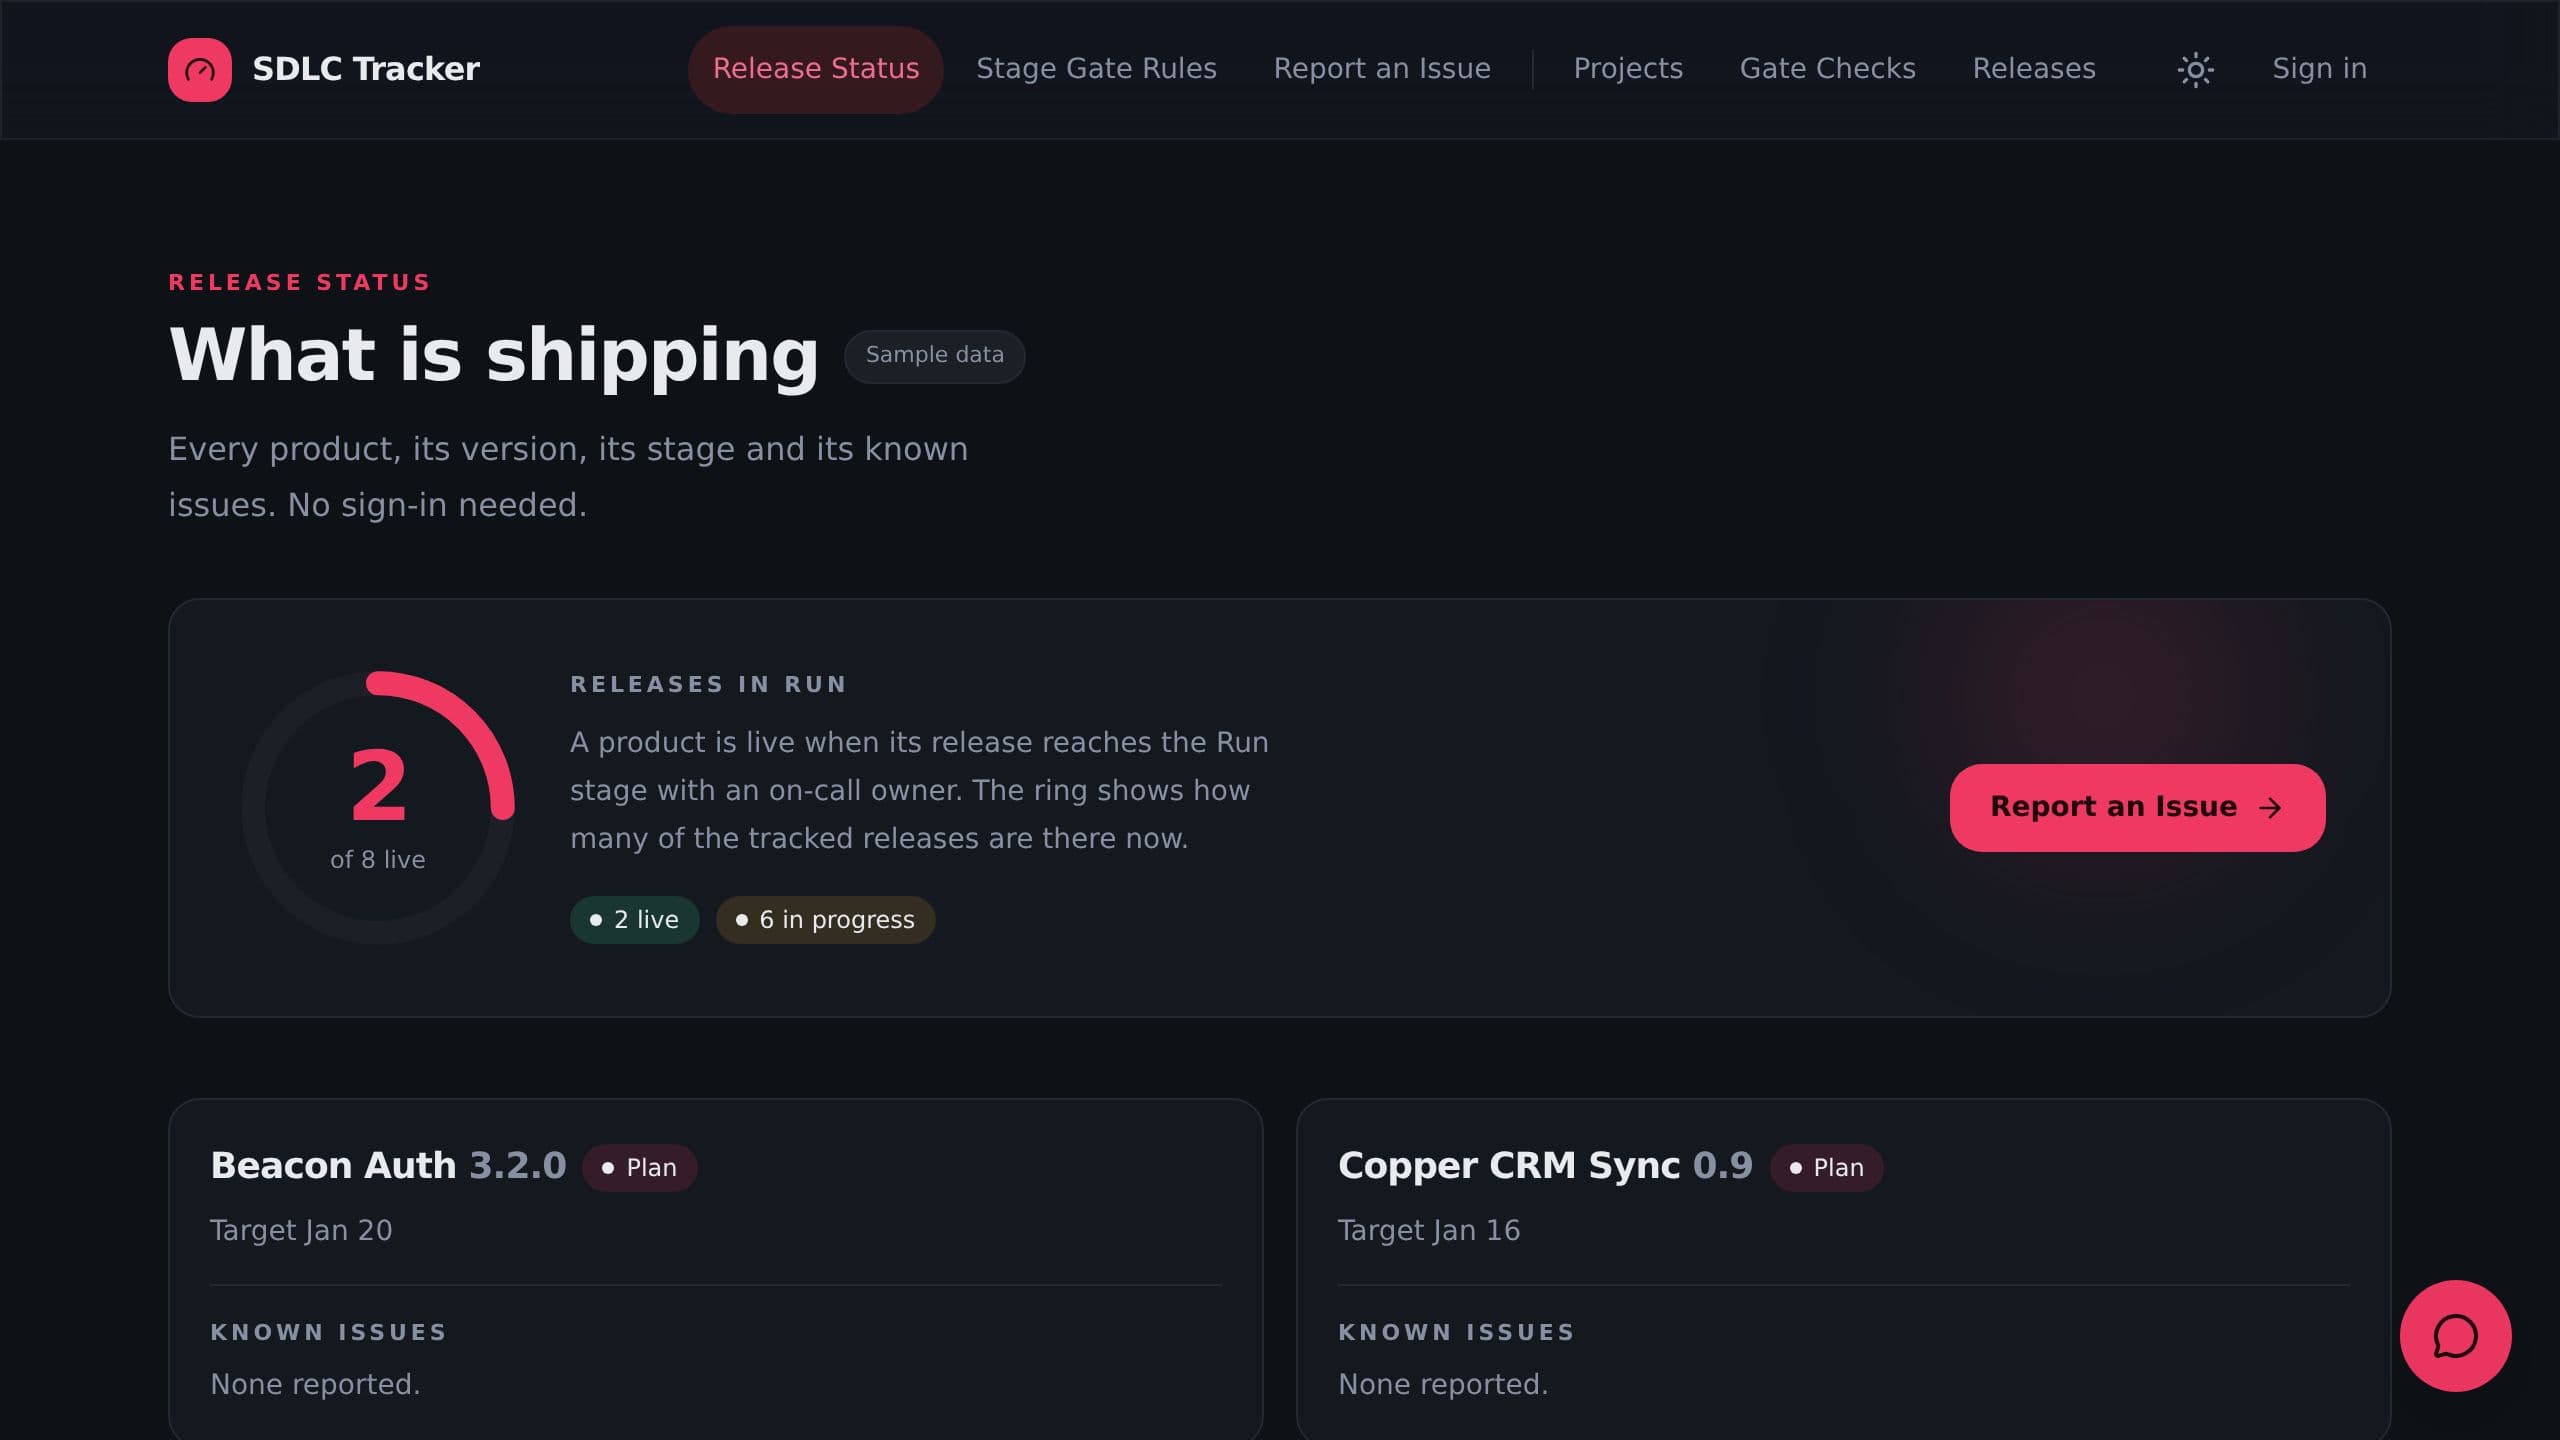
Task: Open the Stage Gate Rules page
Action: pos(1096,69)
